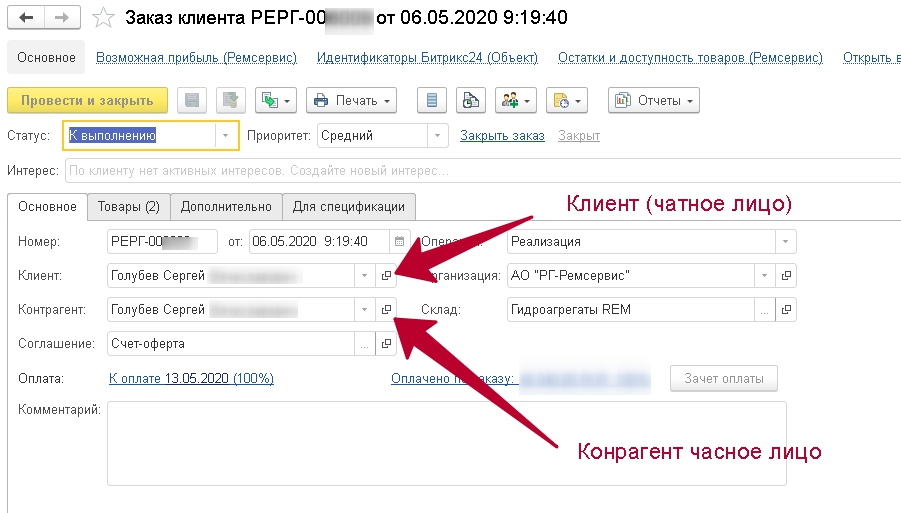
Task: Click the Провести и закрыть button
Action: tap(87, 101)
